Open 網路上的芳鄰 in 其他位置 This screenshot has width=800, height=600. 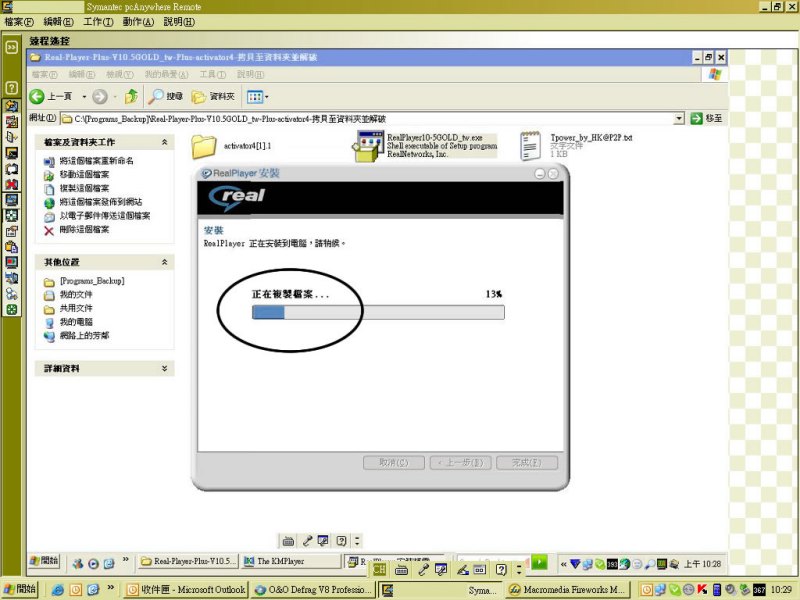coord(84,336)
